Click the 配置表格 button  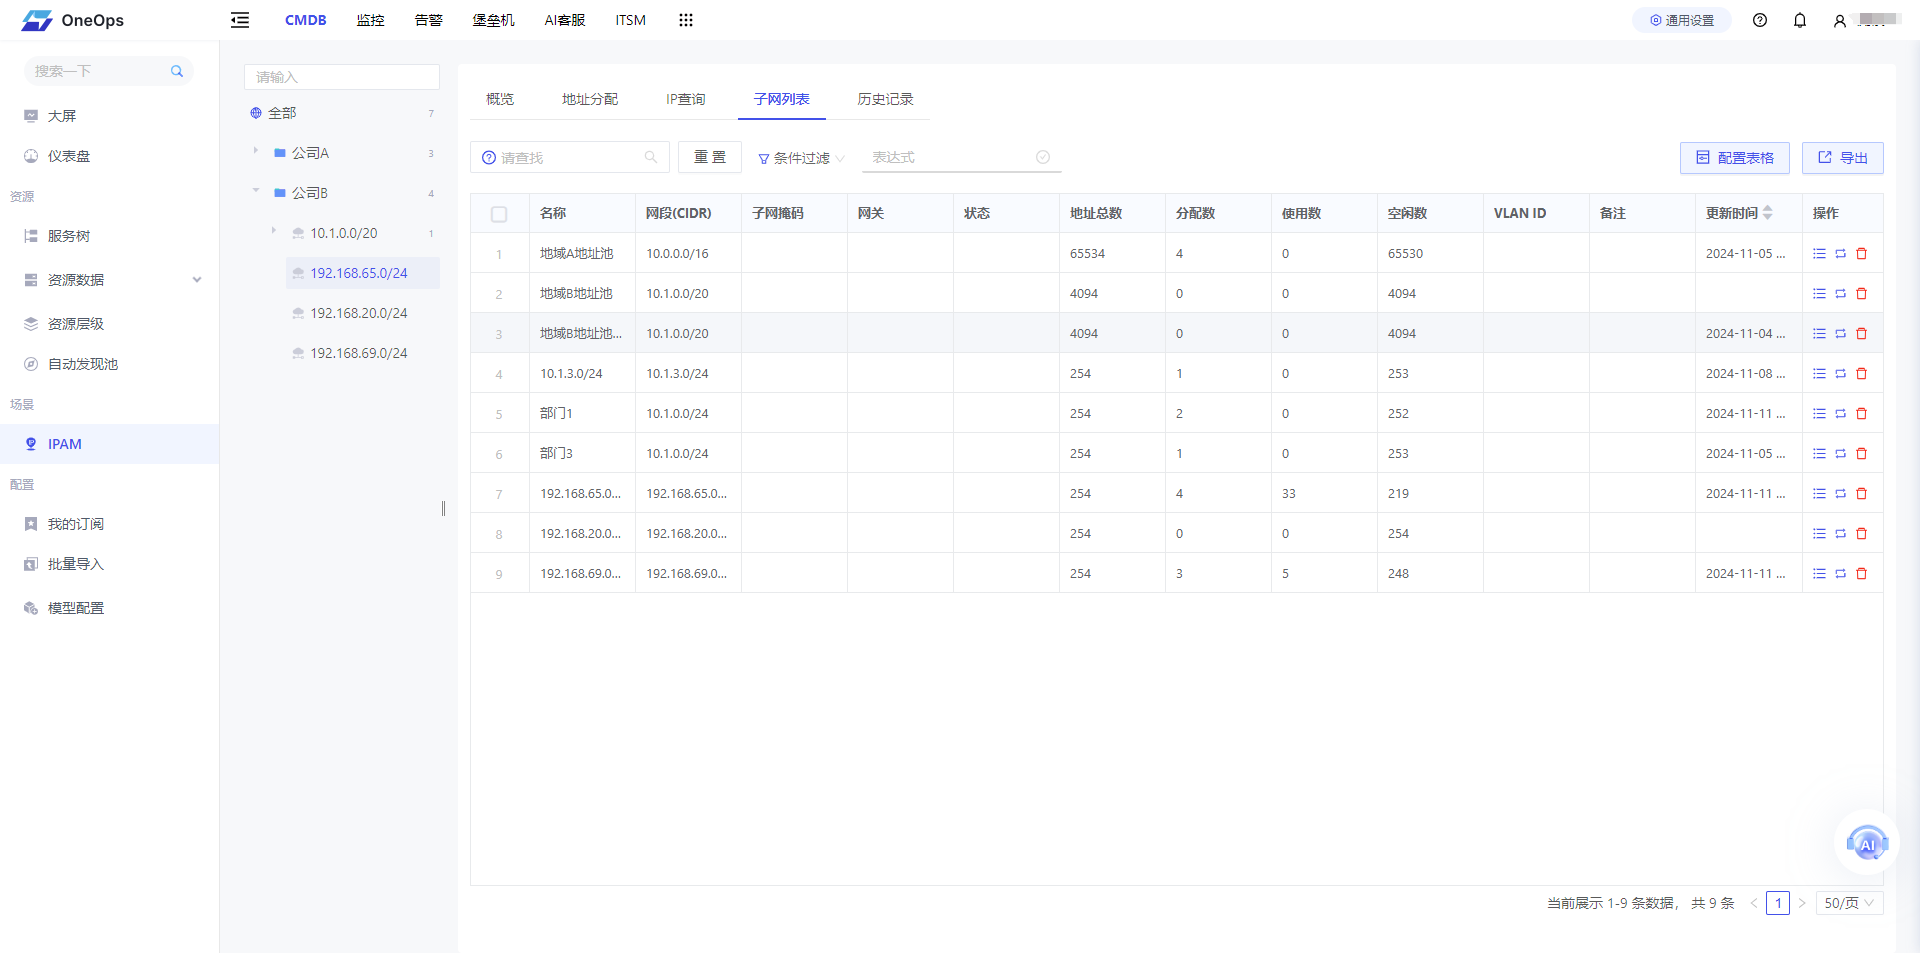1735,158
